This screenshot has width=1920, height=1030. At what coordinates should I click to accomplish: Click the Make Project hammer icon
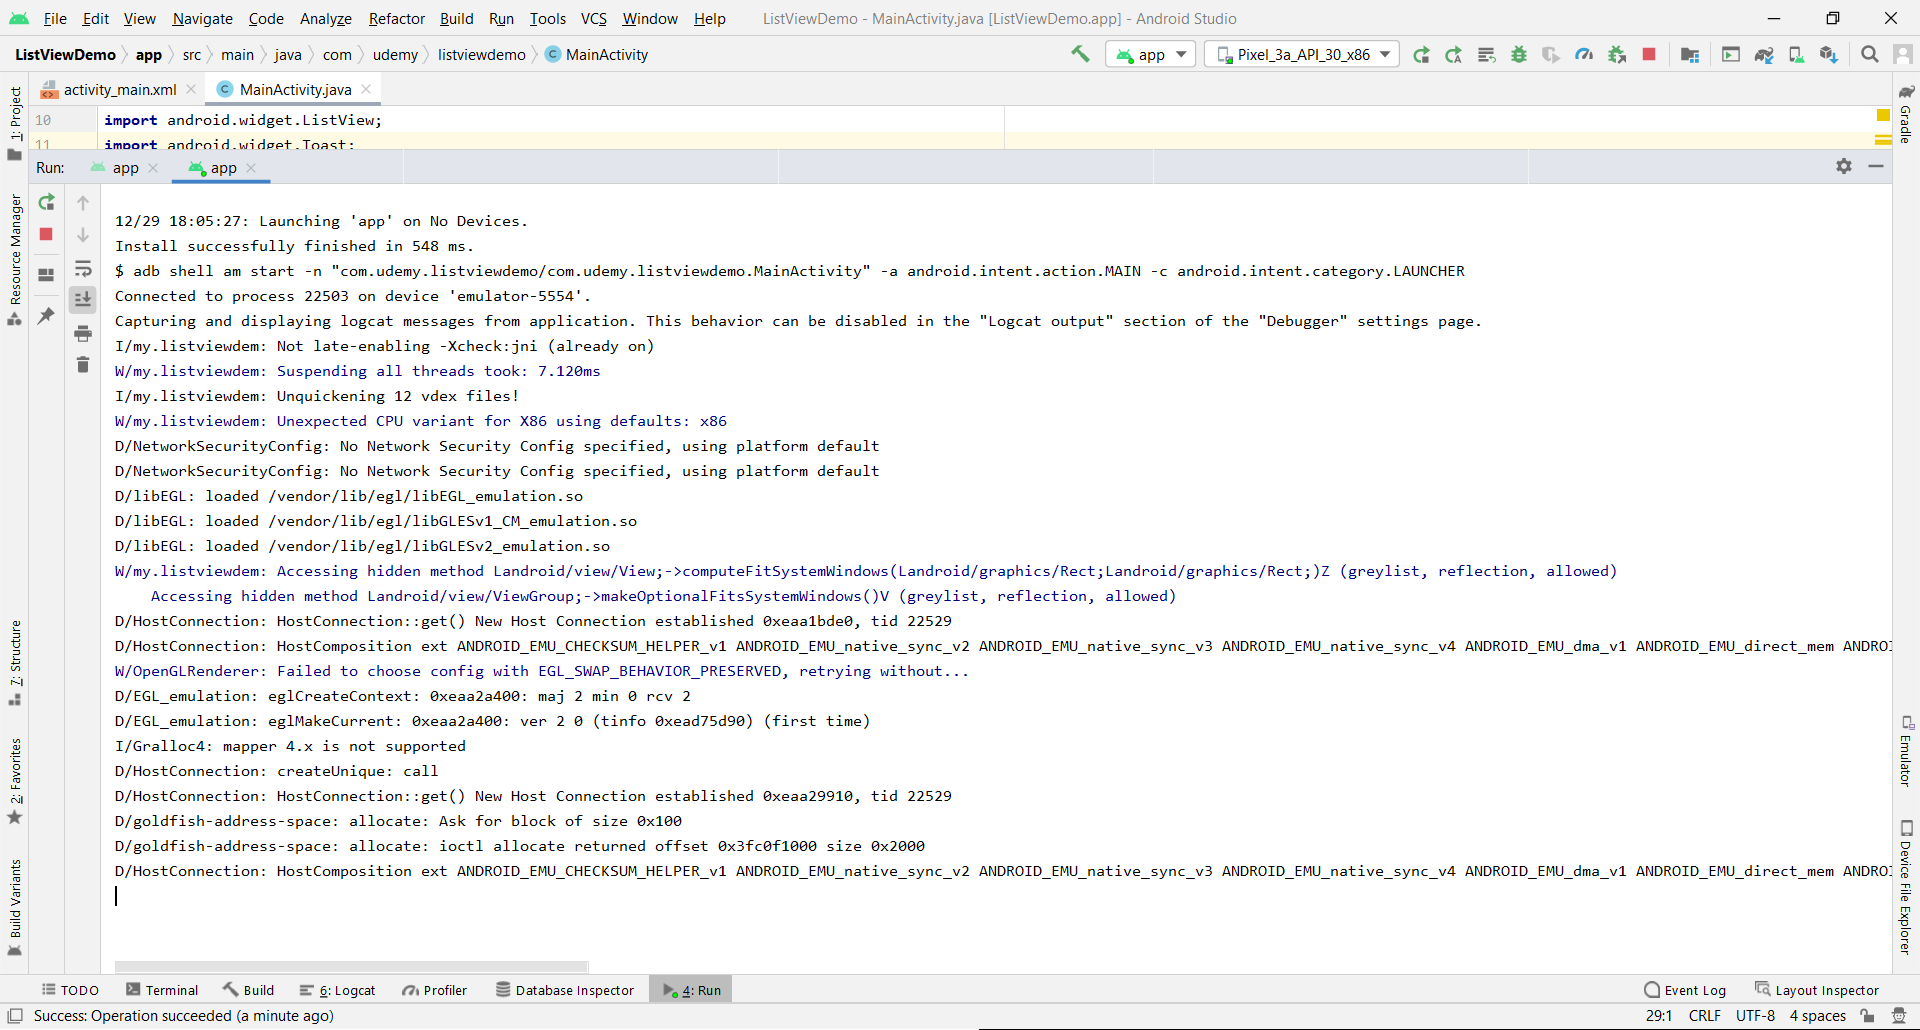[x=1080, y=54]
